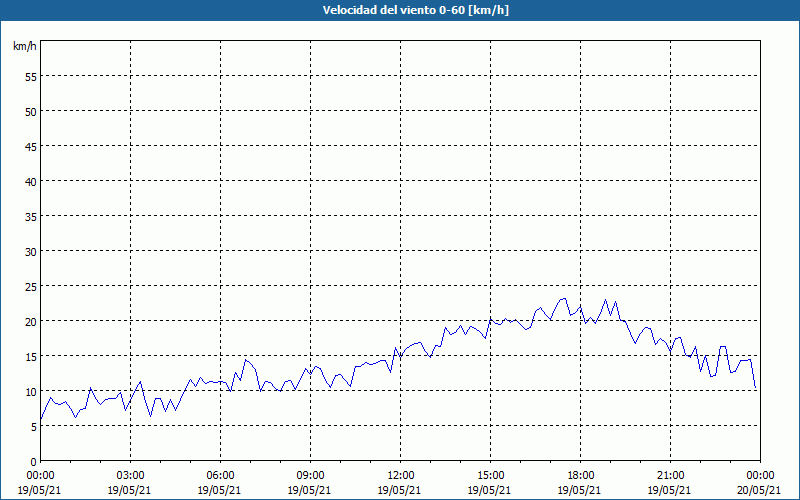Click the 09:00 time marker label

pos(310,475)
